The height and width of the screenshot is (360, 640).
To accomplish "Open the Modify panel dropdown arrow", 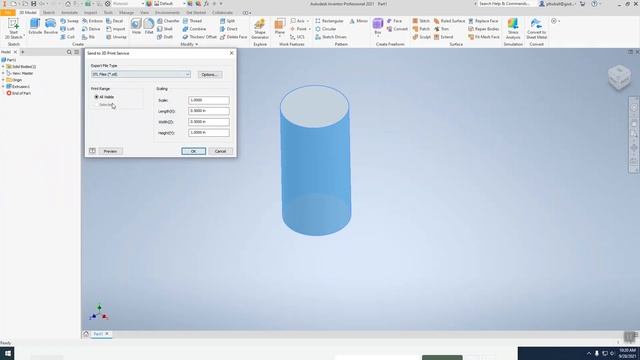I will [x=196, y=44].
